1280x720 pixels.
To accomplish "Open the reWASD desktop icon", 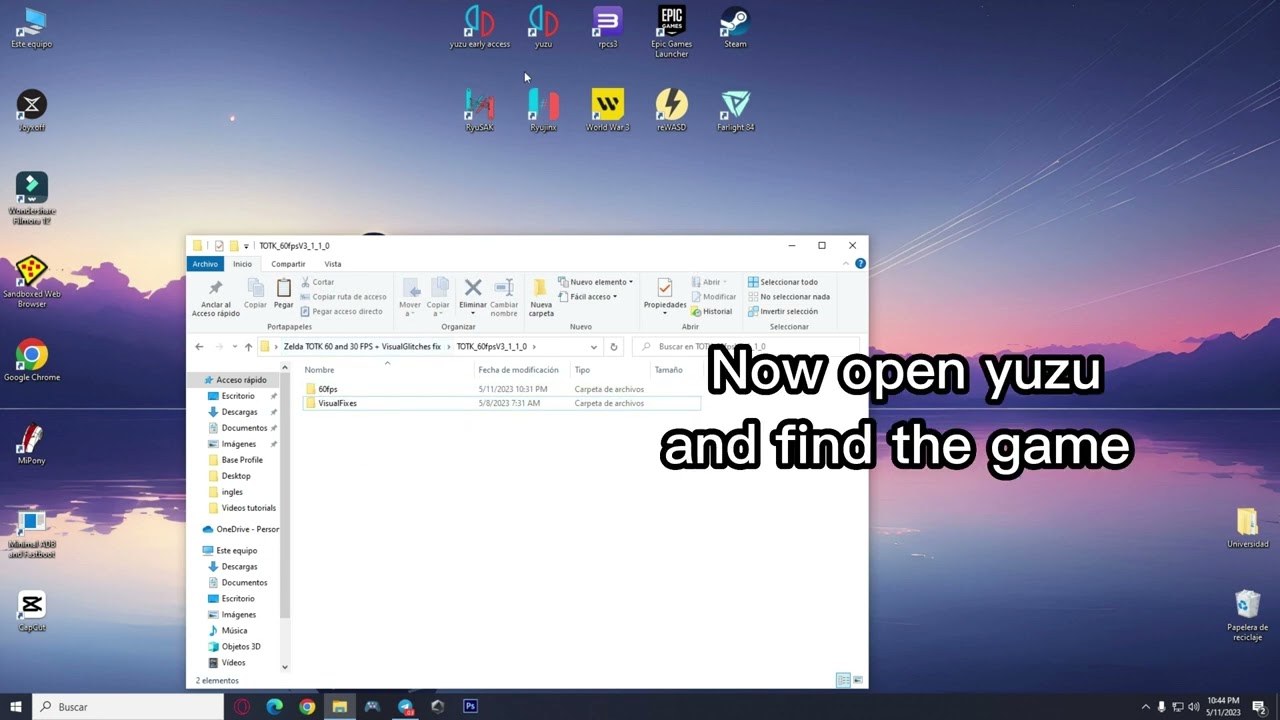I will (x=671, y=110).
